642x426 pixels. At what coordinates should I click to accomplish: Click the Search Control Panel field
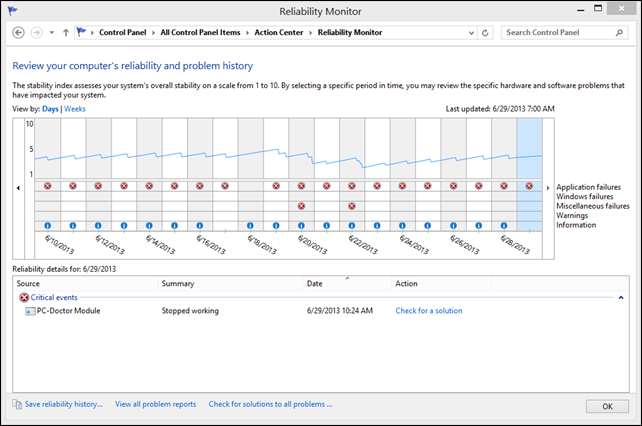558,32
